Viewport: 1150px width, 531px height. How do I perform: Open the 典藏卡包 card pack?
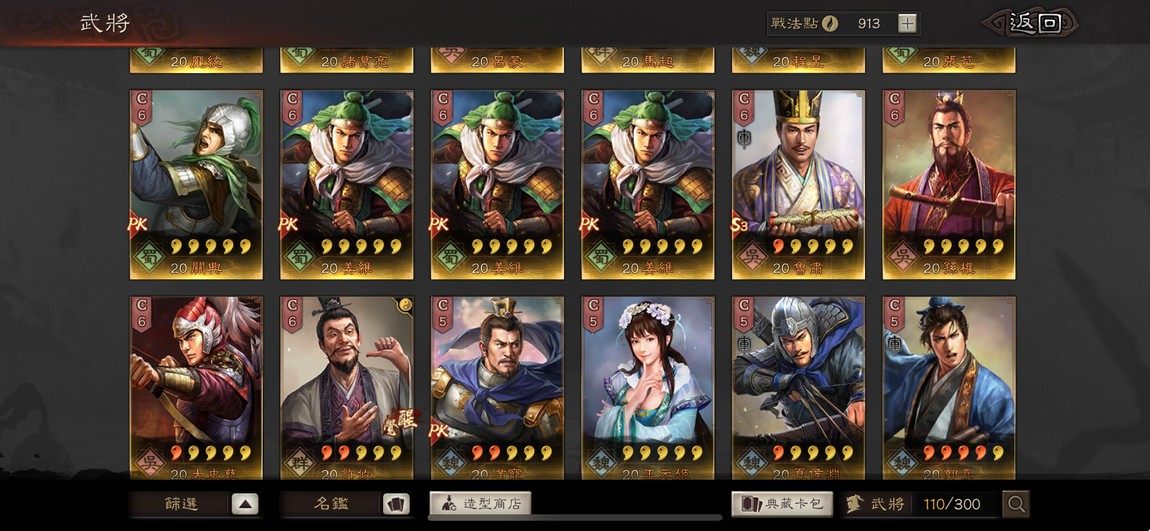click(x=782, y=504)
